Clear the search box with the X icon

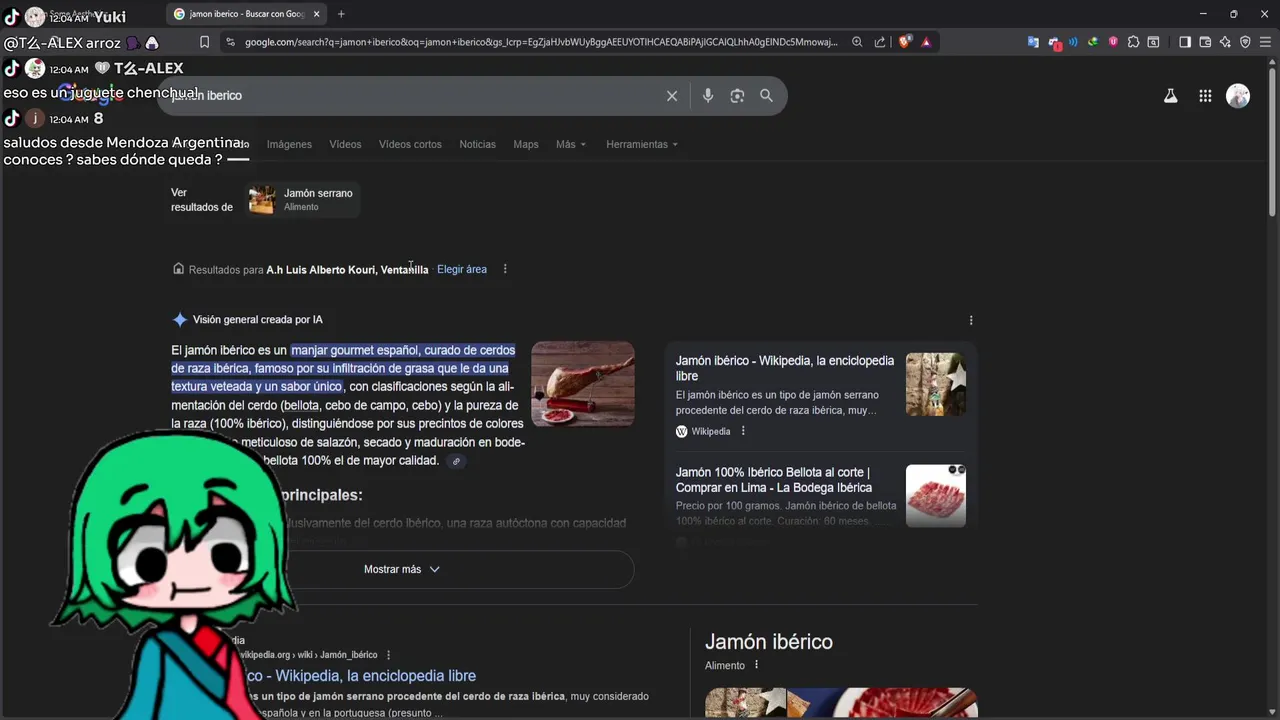click(x=672, y=96)
